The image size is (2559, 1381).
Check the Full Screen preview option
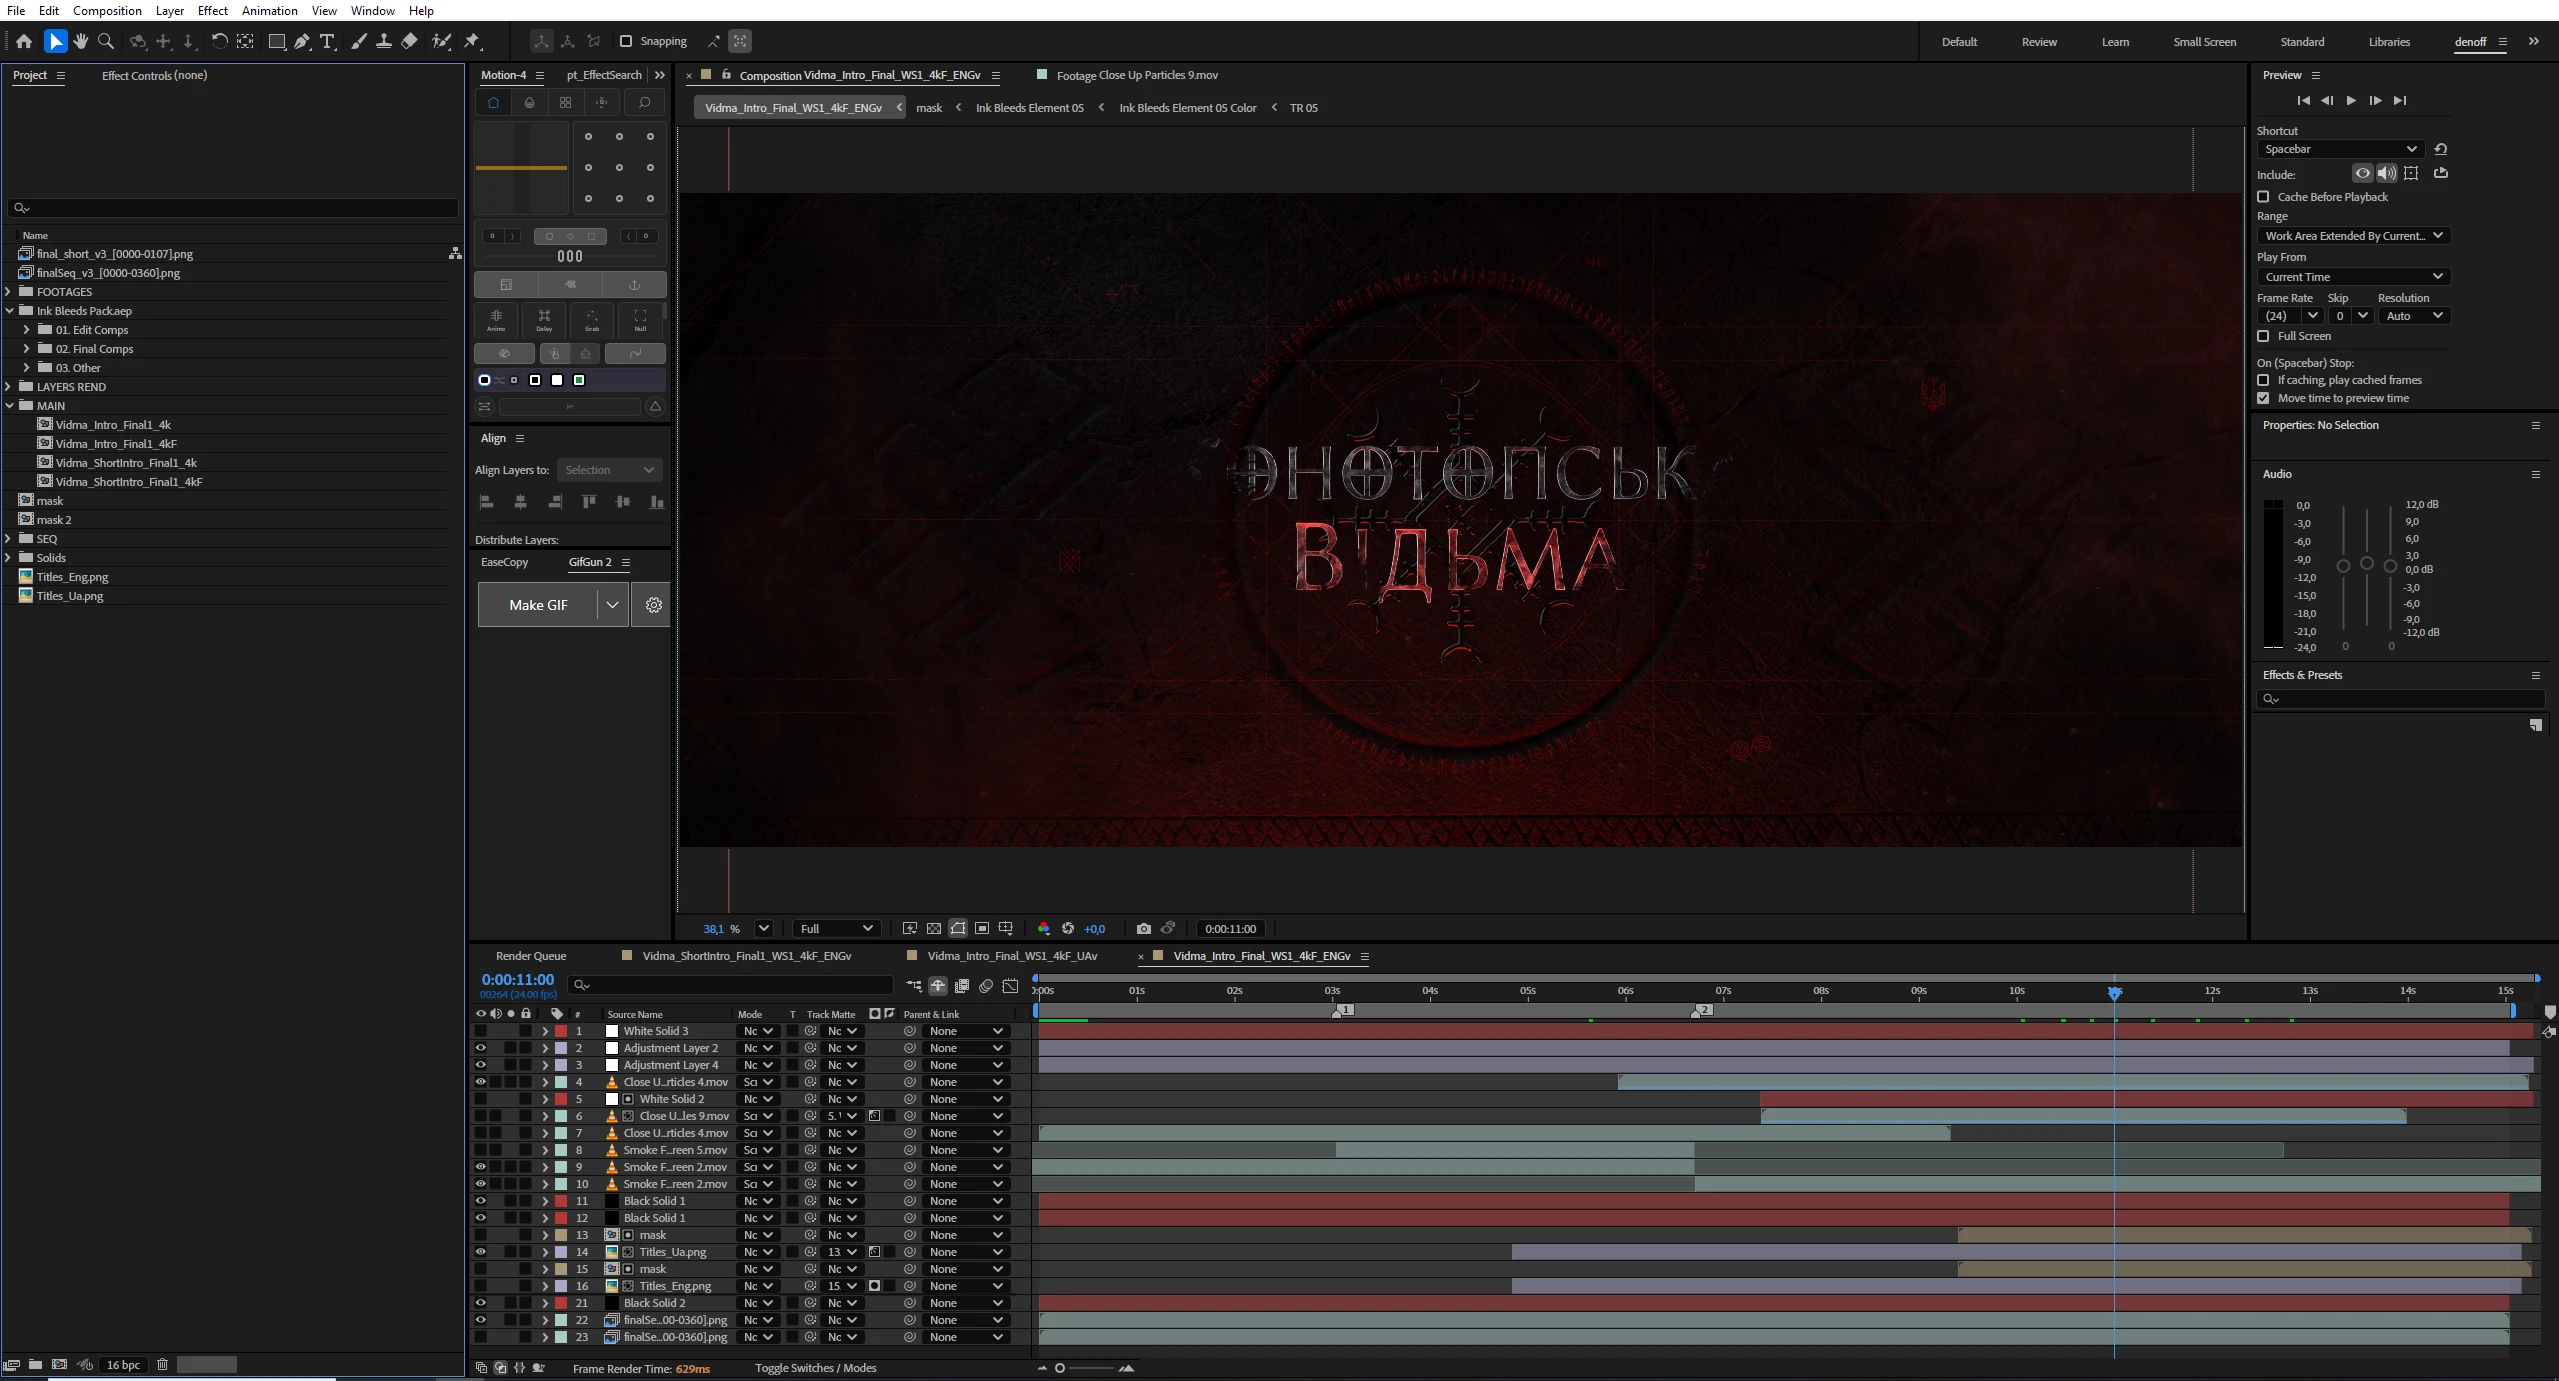coord(2264,336)
